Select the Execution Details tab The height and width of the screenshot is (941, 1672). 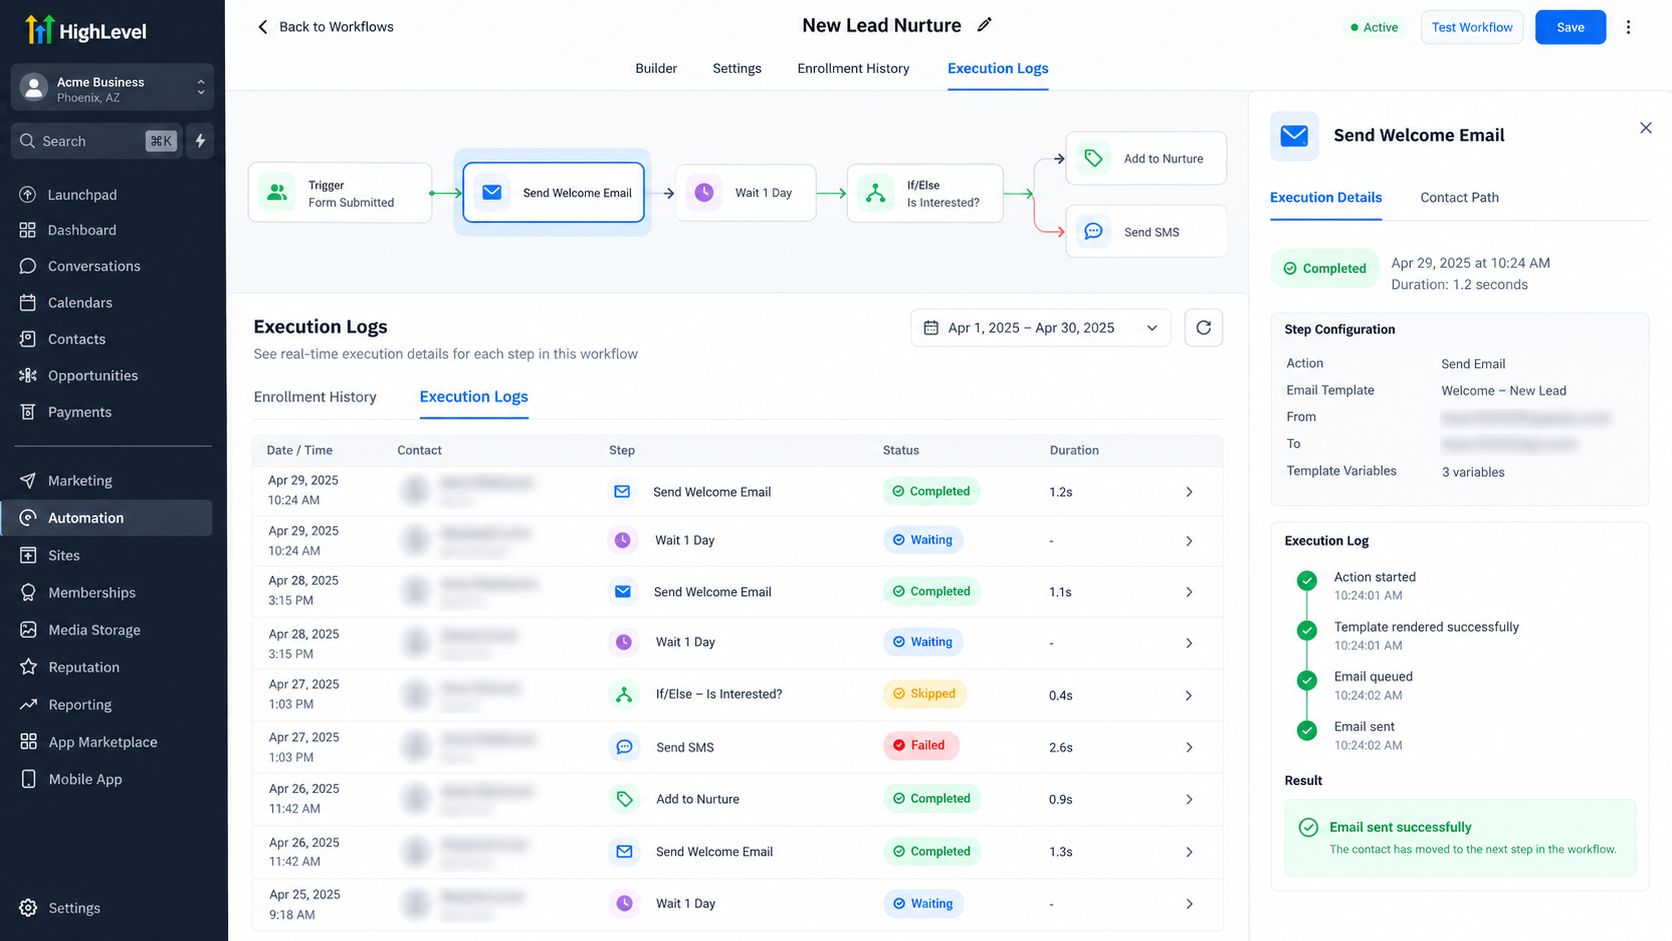click(x=1326, y=197)
